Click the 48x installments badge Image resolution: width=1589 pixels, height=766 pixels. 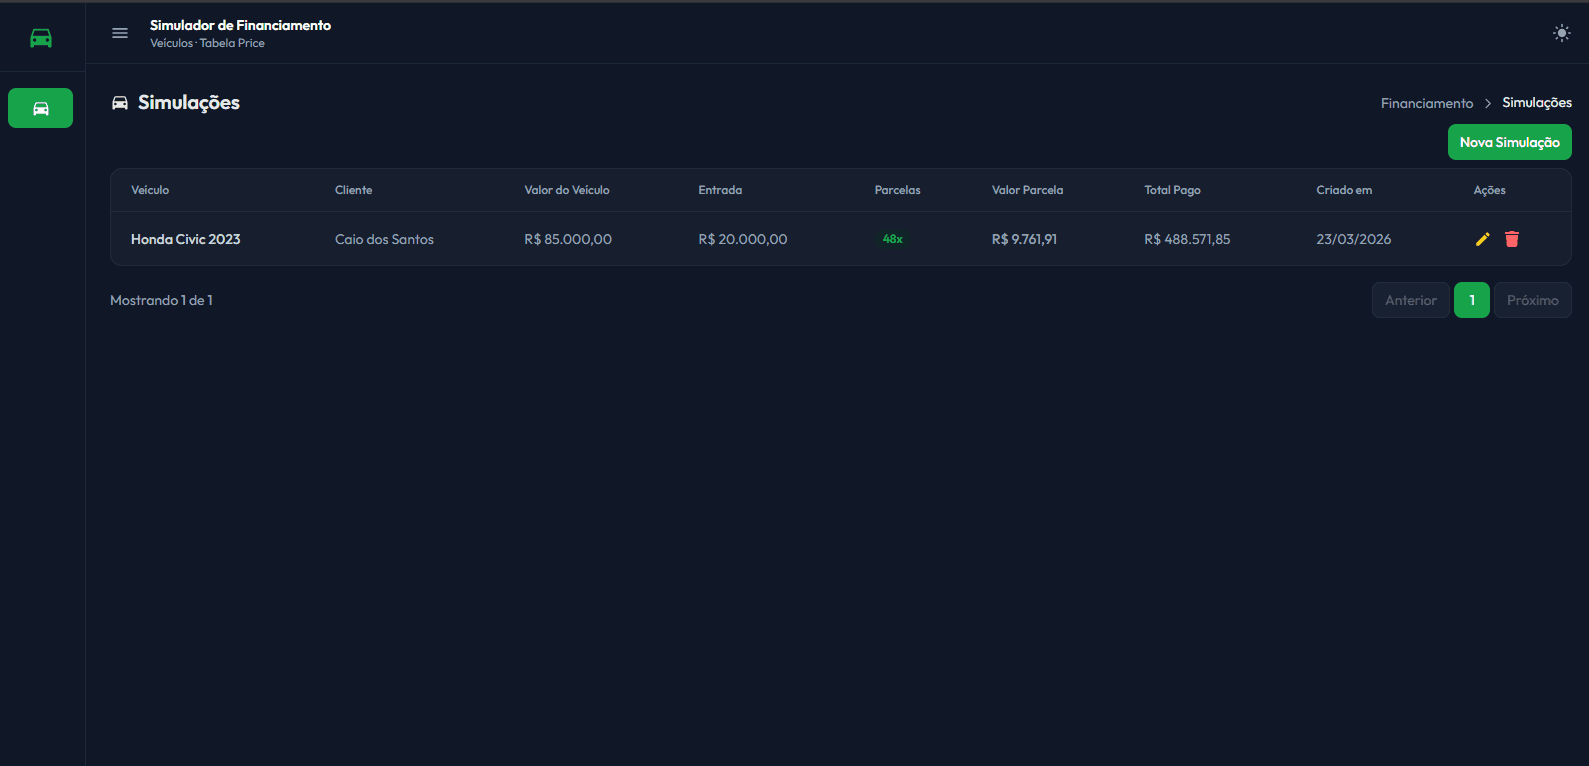click(x=892, y=239)
